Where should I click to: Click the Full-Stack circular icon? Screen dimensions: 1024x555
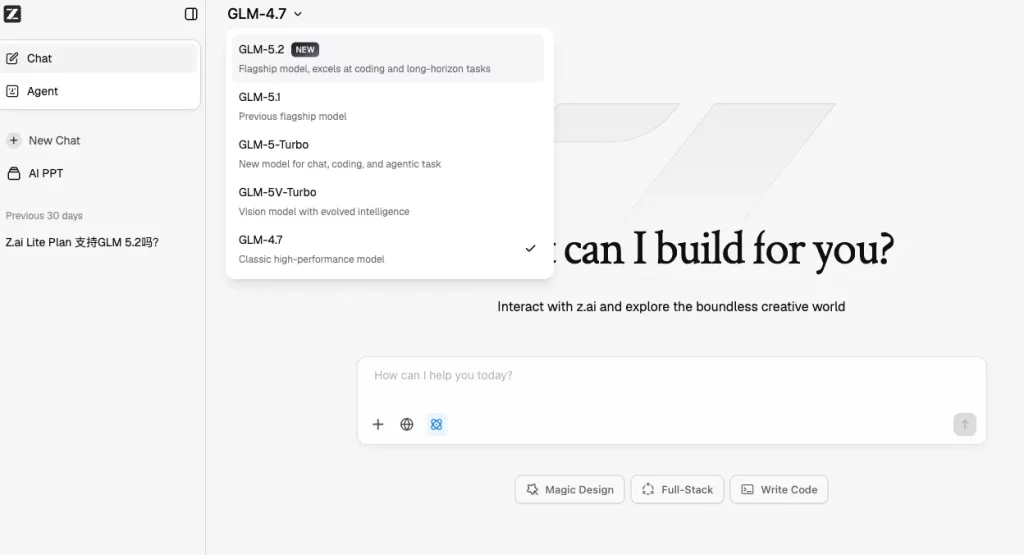pos(648,489)
